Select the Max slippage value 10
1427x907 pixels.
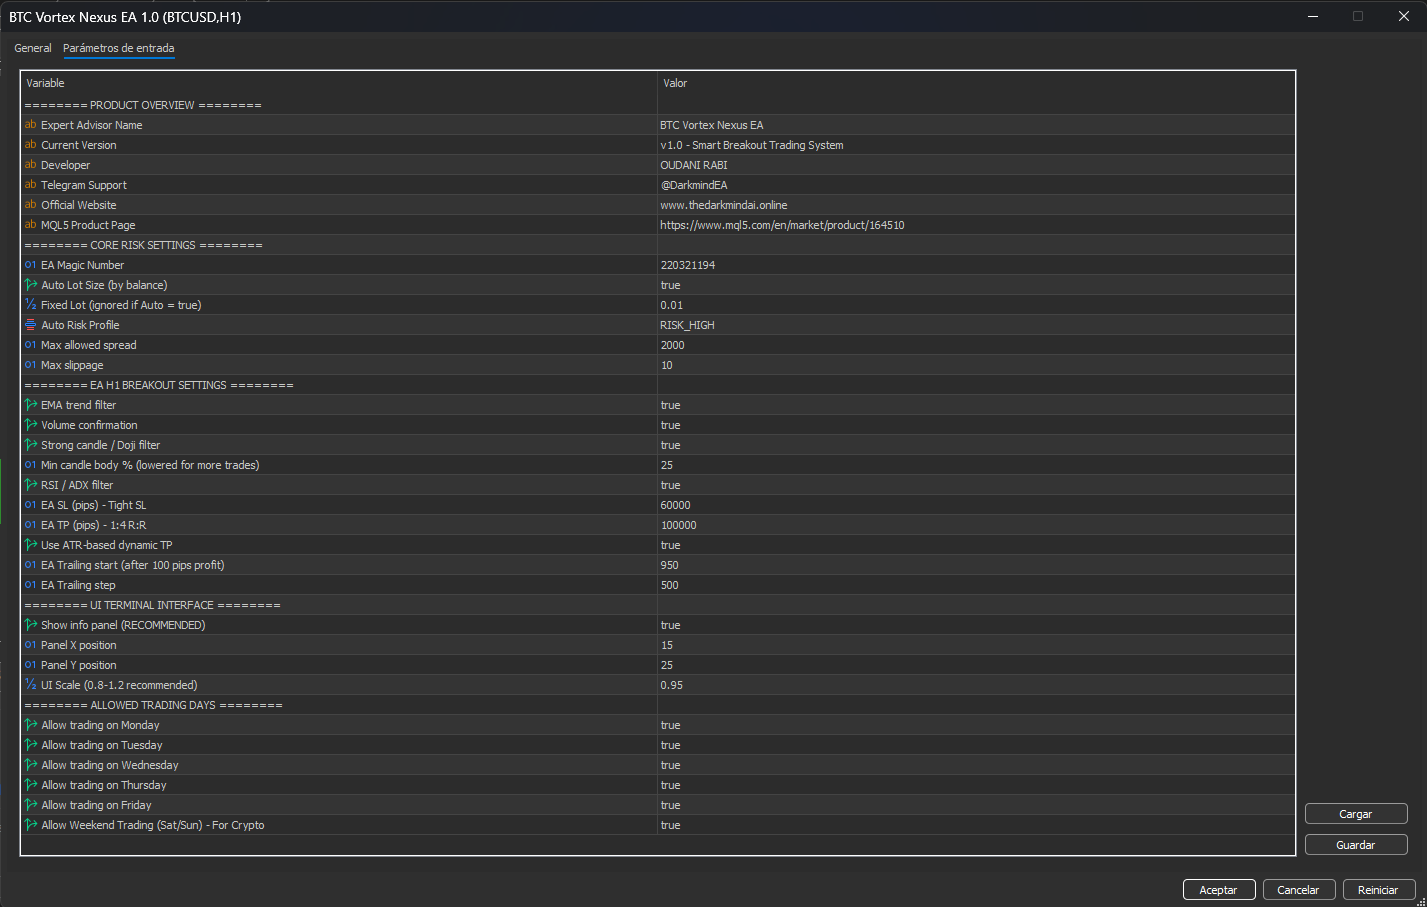click(667, 365)
